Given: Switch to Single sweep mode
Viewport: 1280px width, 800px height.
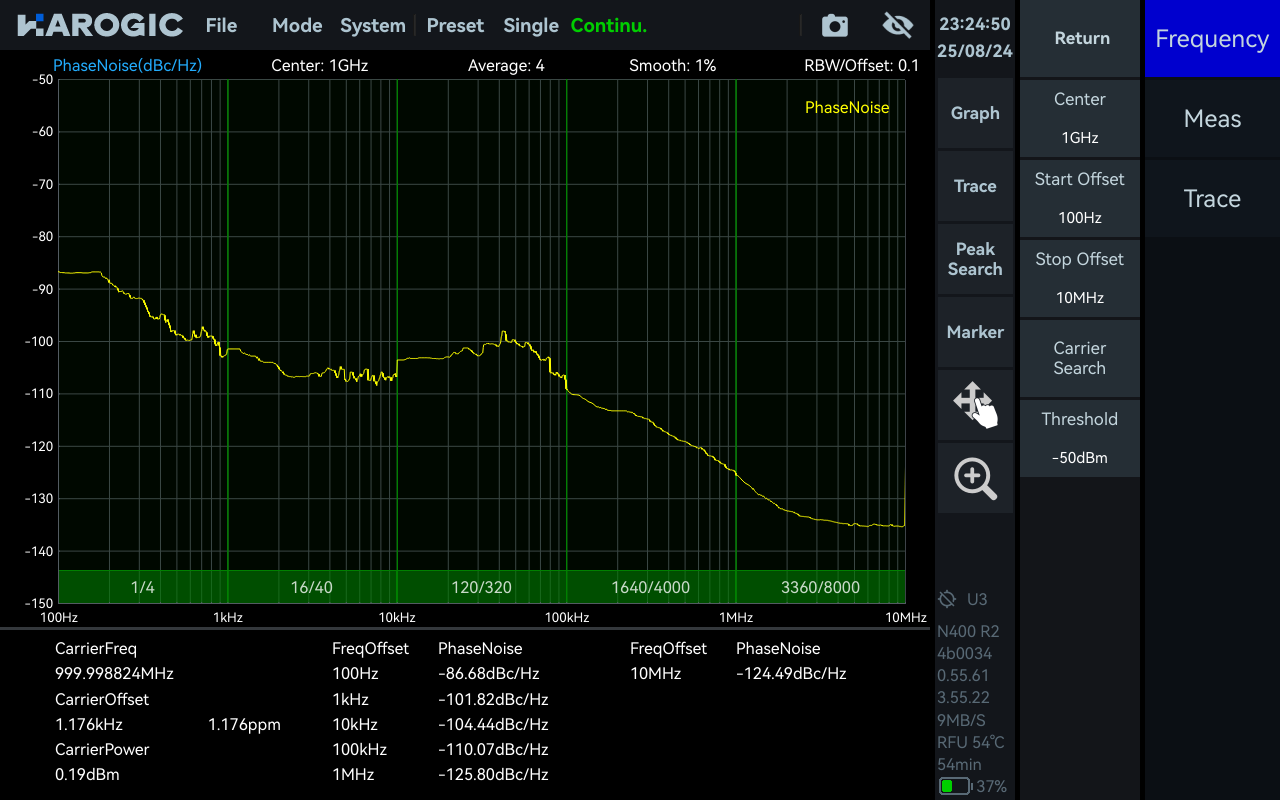Looking at the screenshot, I should [530, 26].
